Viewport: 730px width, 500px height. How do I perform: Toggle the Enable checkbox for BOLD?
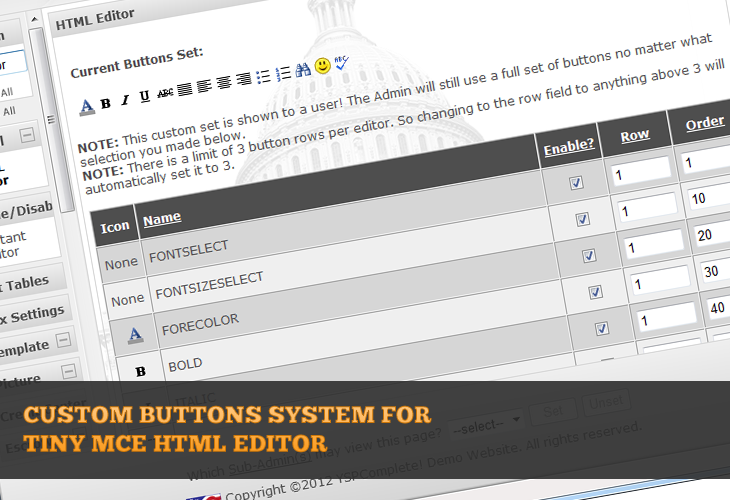coord(595,292)
